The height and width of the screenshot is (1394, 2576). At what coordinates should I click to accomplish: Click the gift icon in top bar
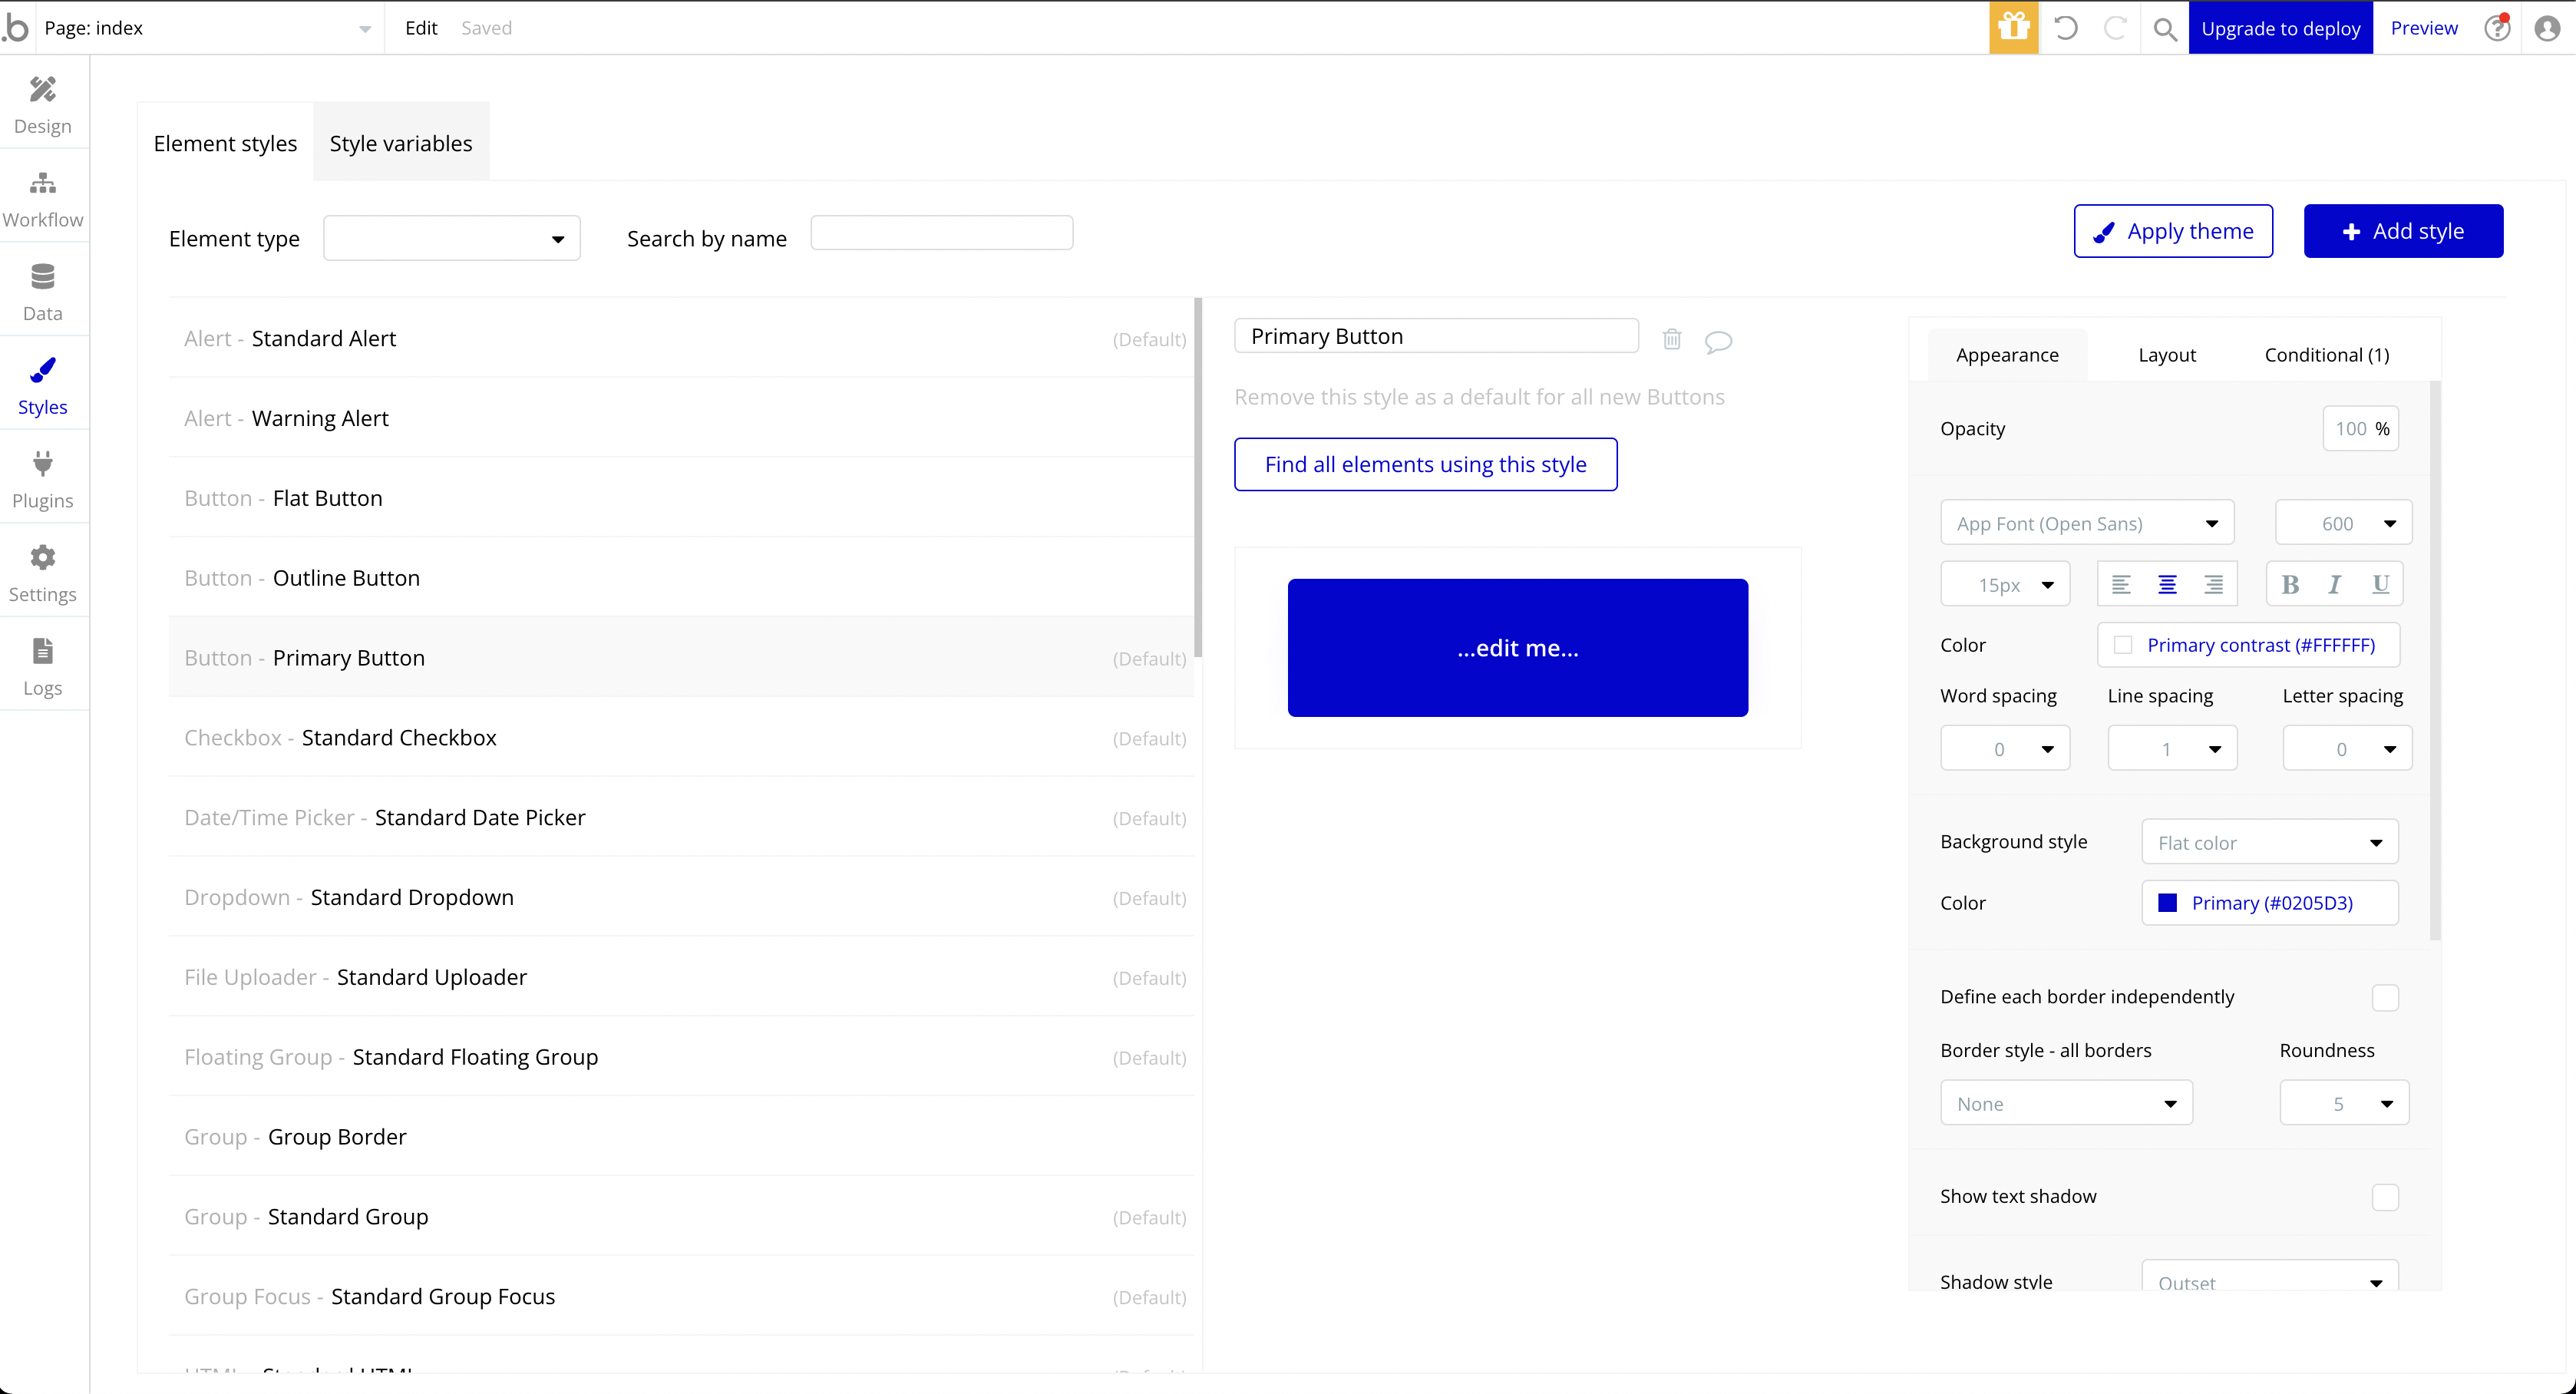click(x=2013, y=27)
